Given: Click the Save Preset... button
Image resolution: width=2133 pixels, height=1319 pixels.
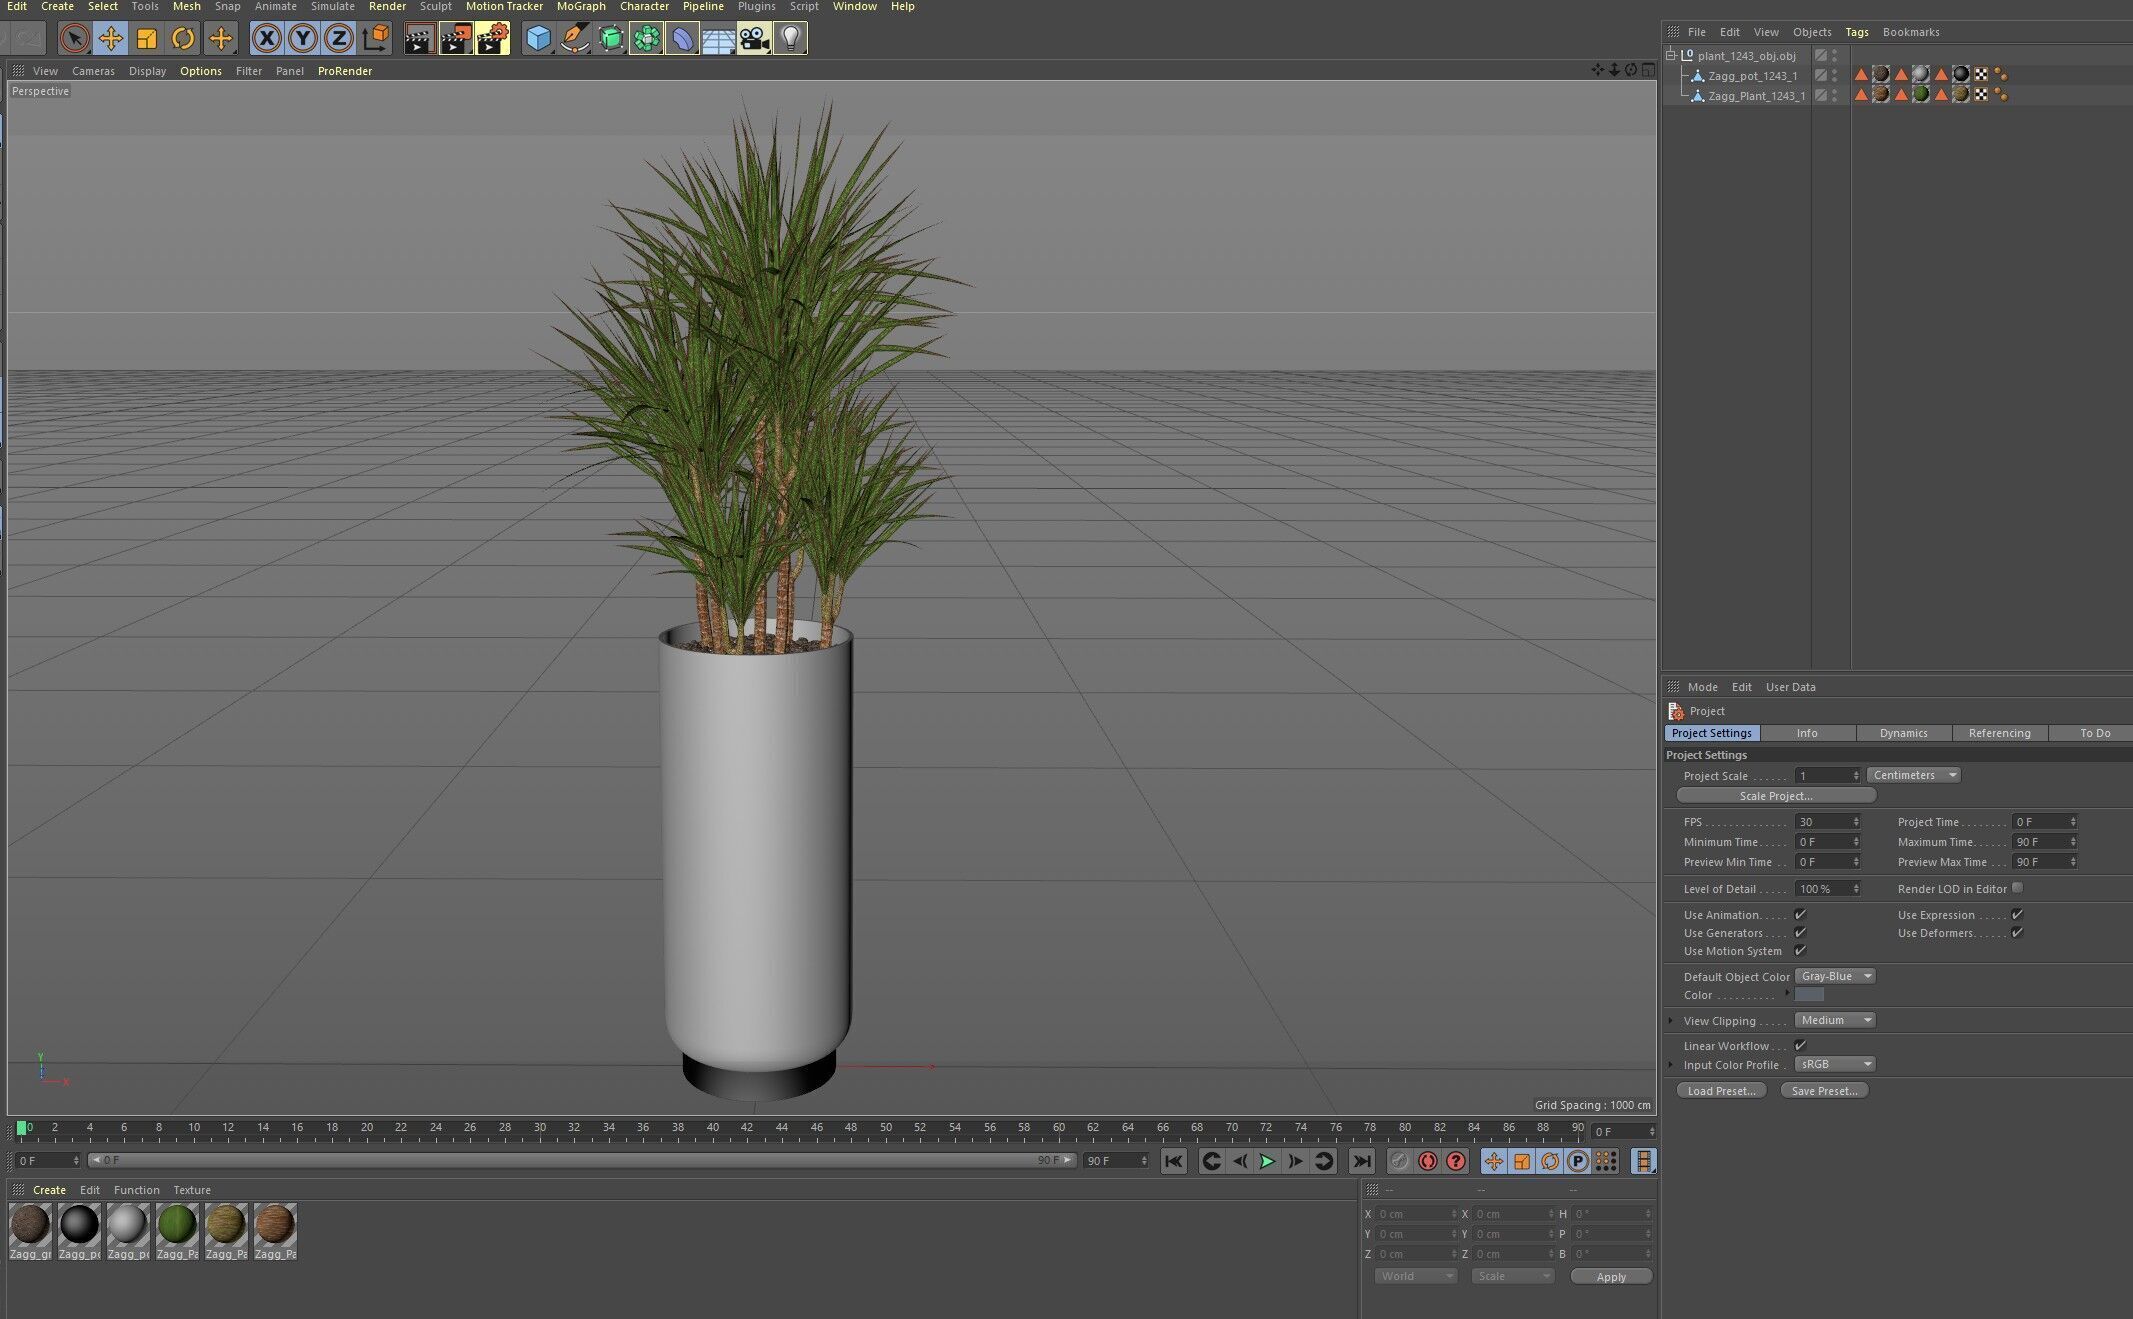Looking at the screenshot, I should point(1824,1091).
